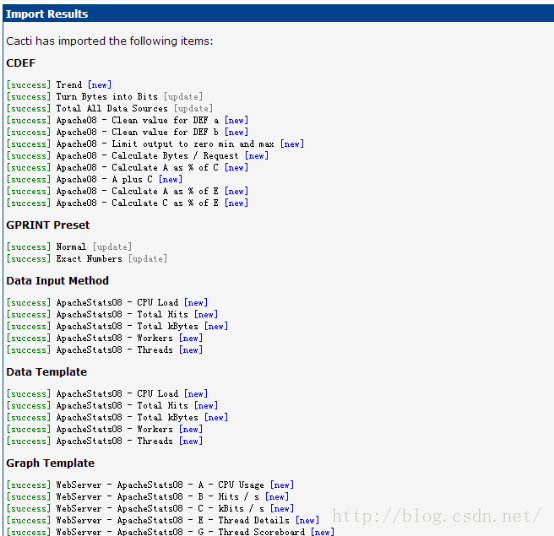Click [new] tag beside A plus C
Image resolution: width=554 pixels, height=536 pixels.
pos(170,179)
